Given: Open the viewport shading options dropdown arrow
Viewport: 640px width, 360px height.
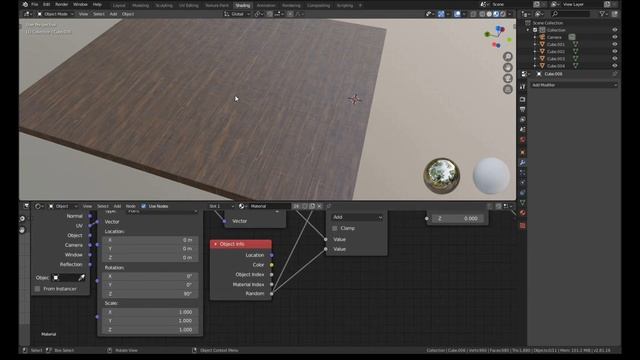Looking at the screenshot, I should coord(510,14).
